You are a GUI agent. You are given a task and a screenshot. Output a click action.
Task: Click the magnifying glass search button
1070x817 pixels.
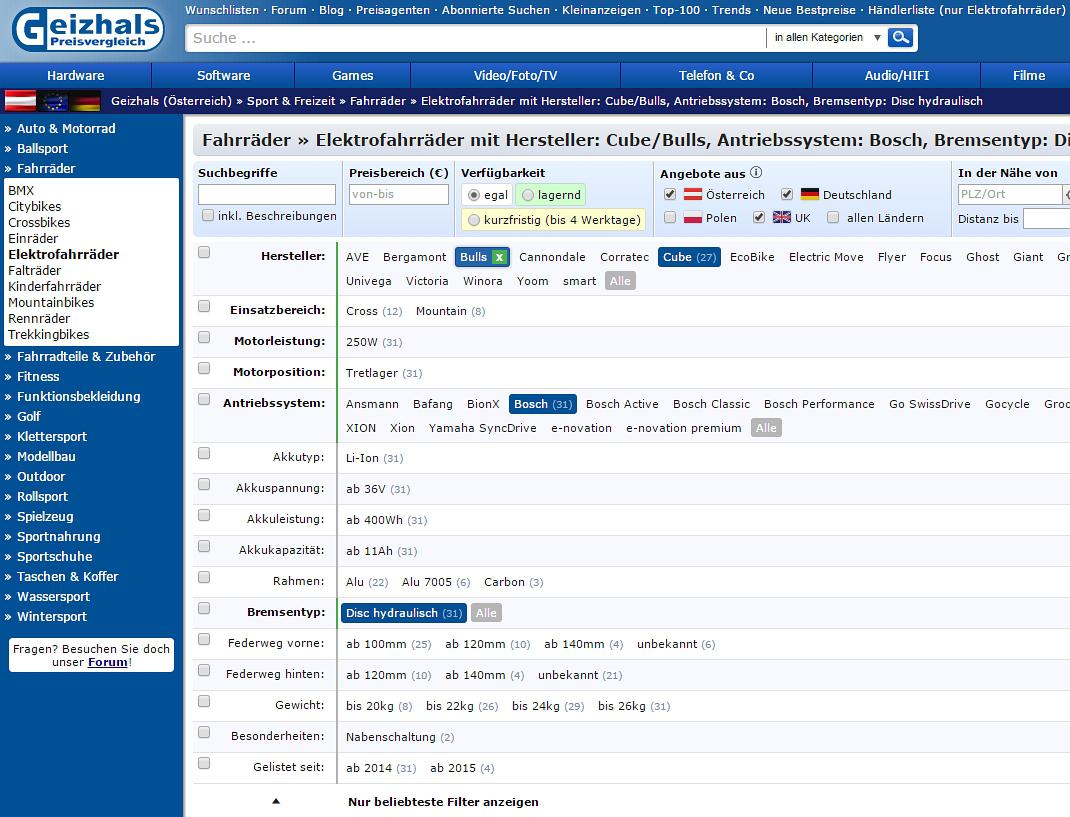(901, 38)
